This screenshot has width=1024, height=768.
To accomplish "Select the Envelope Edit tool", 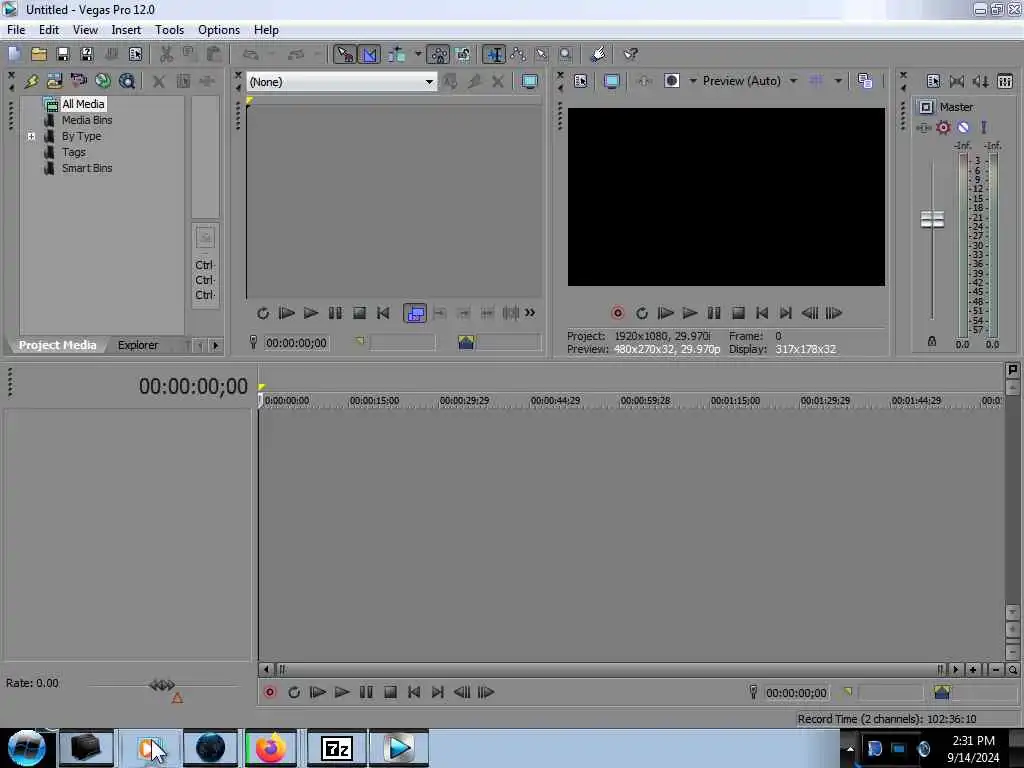I will click(x=519, y=55).
